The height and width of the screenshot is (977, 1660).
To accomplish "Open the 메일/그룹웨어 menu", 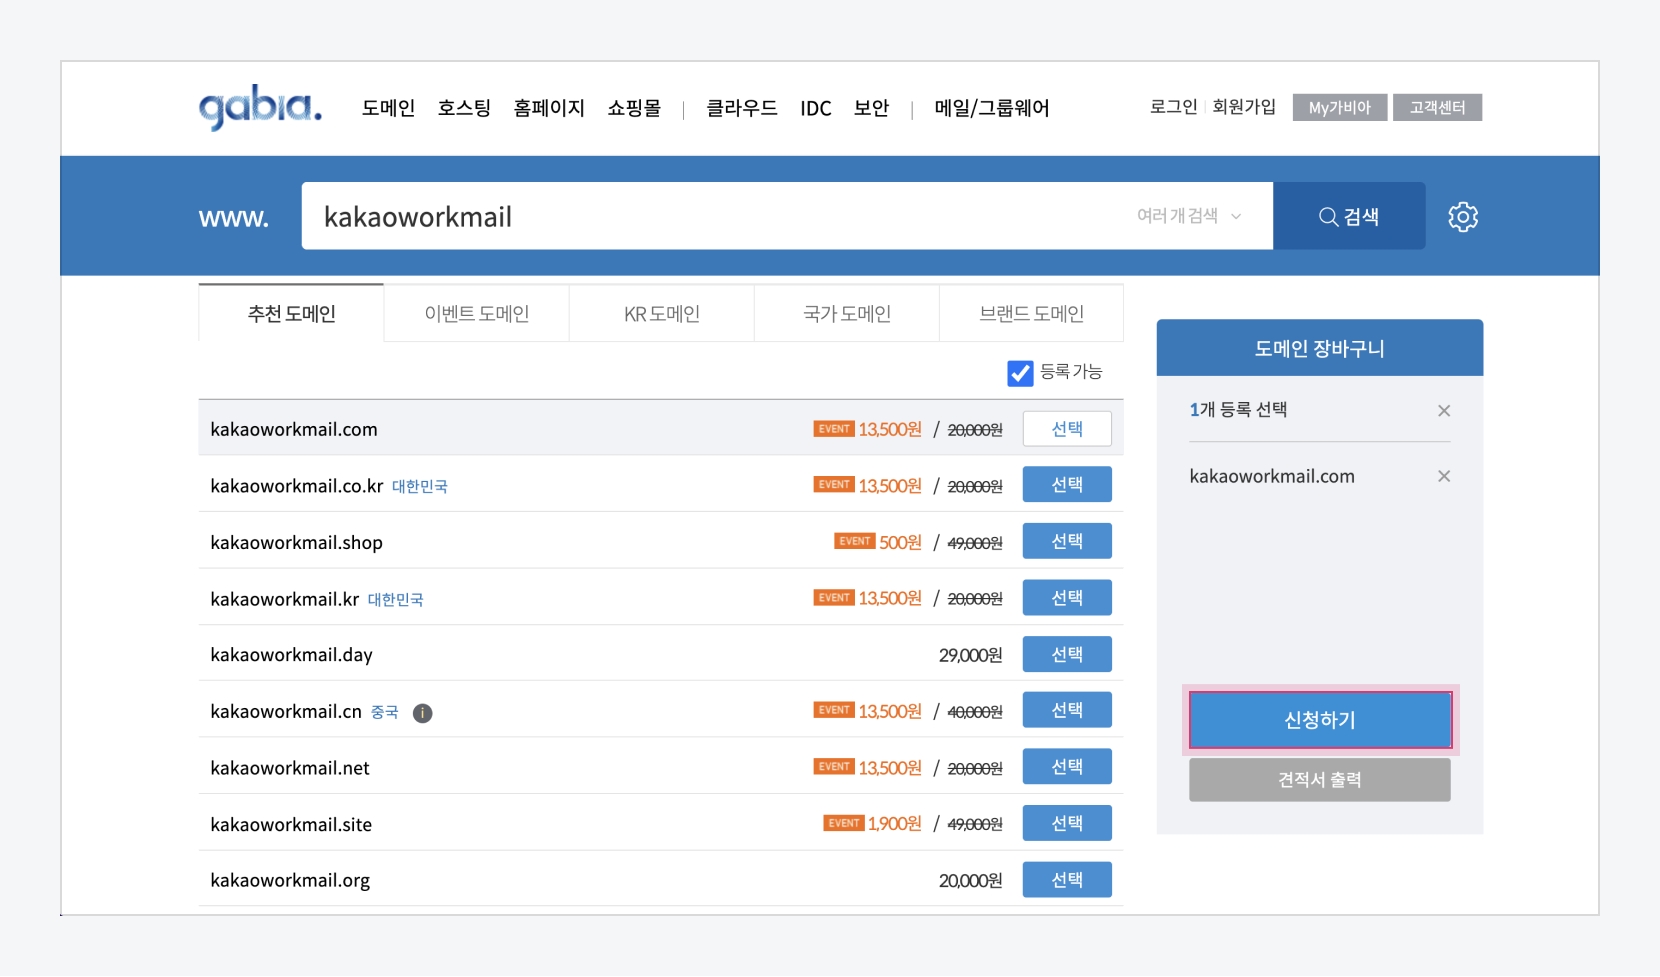I will coord(991,108).
